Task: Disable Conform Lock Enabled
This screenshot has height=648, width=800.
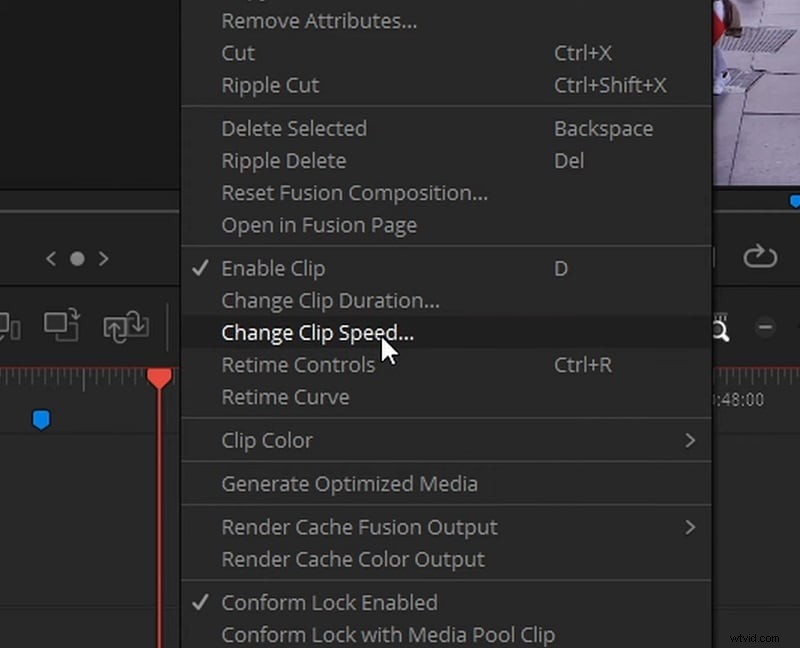Action: [x=330, y=602]
